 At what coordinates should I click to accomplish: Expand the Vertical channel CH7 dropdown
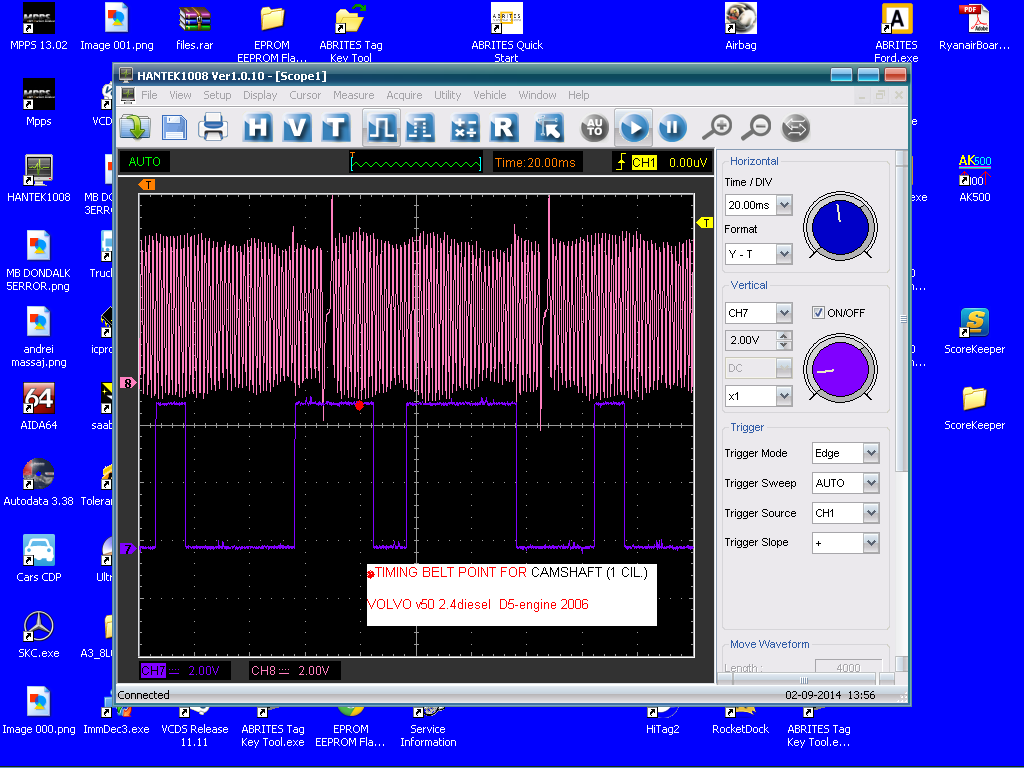coord(783,313)
